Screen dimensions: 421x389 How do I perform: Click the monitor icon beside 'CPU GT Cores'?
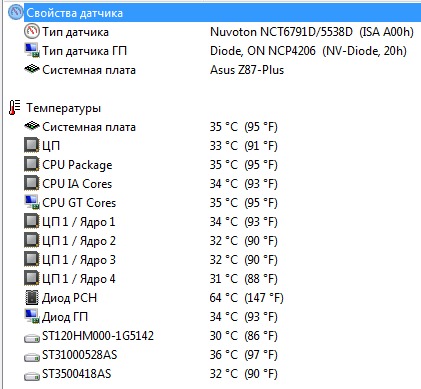coord(32,202)
